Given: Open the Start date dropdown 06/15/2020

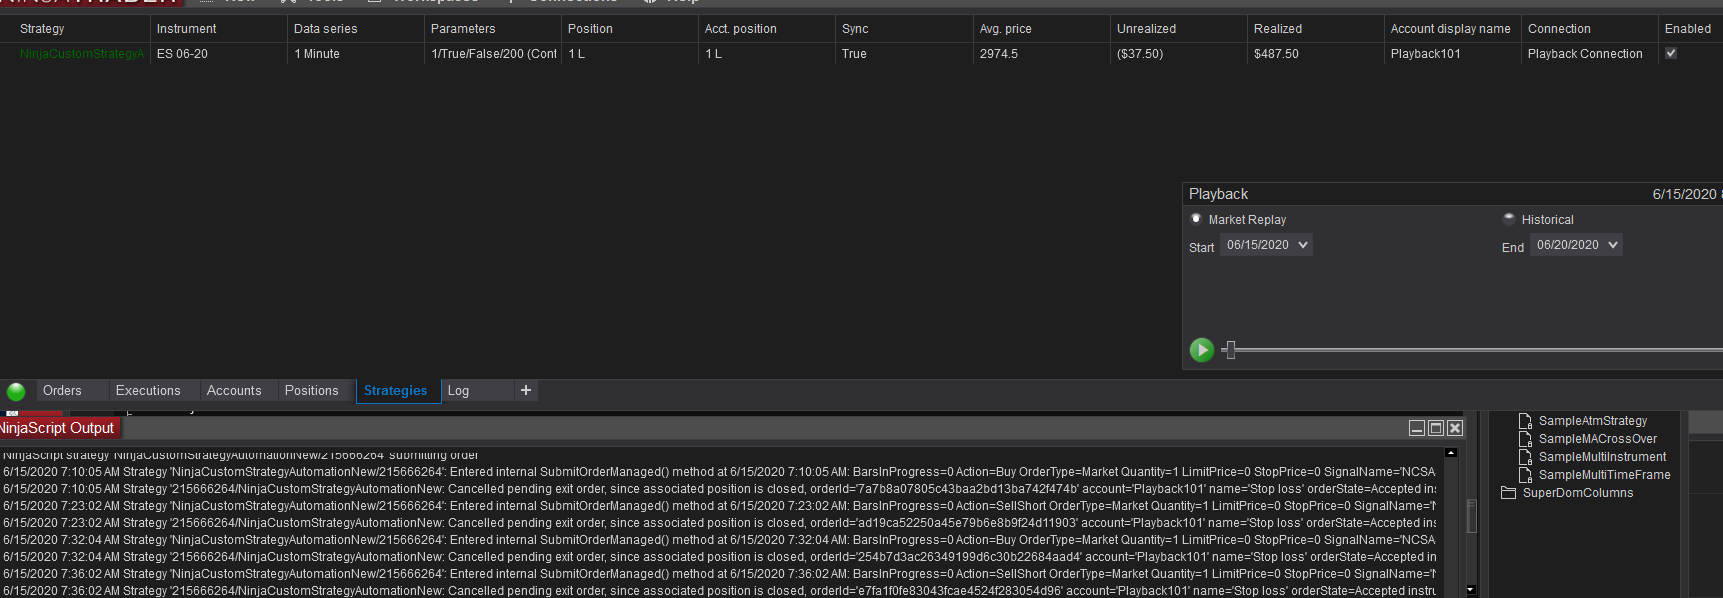Looking at the screenshot, I should [x=1266, y=245].
